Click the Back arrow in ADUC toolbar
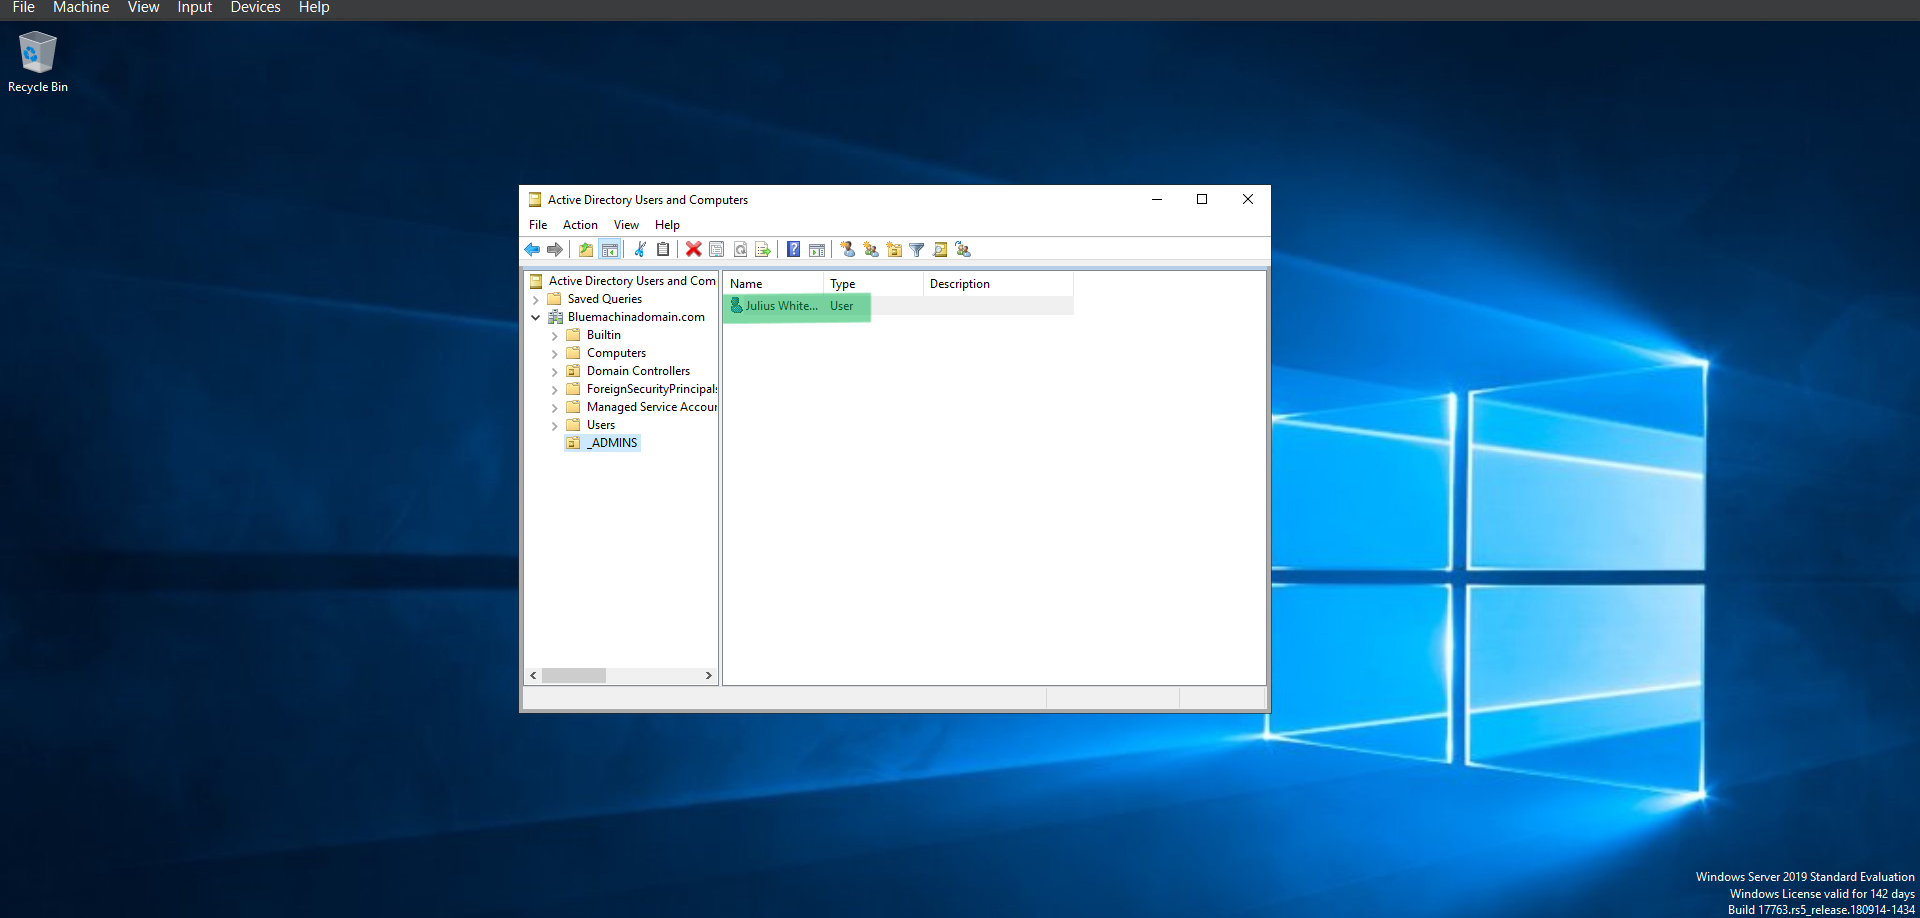The image size is (1920, 918). [532, 249]
